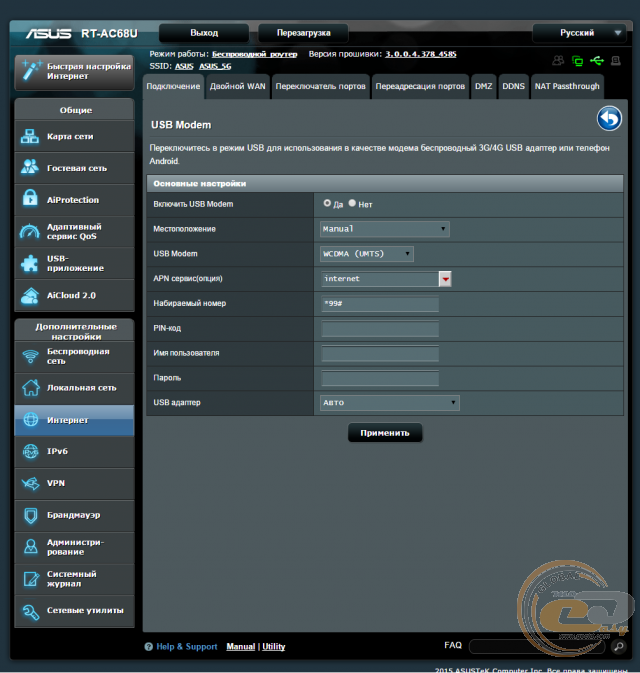Image resolution: width=640 pixels, height=673 pixels.
Task: Switch to the DMZ tab
Action: [484, 87]
